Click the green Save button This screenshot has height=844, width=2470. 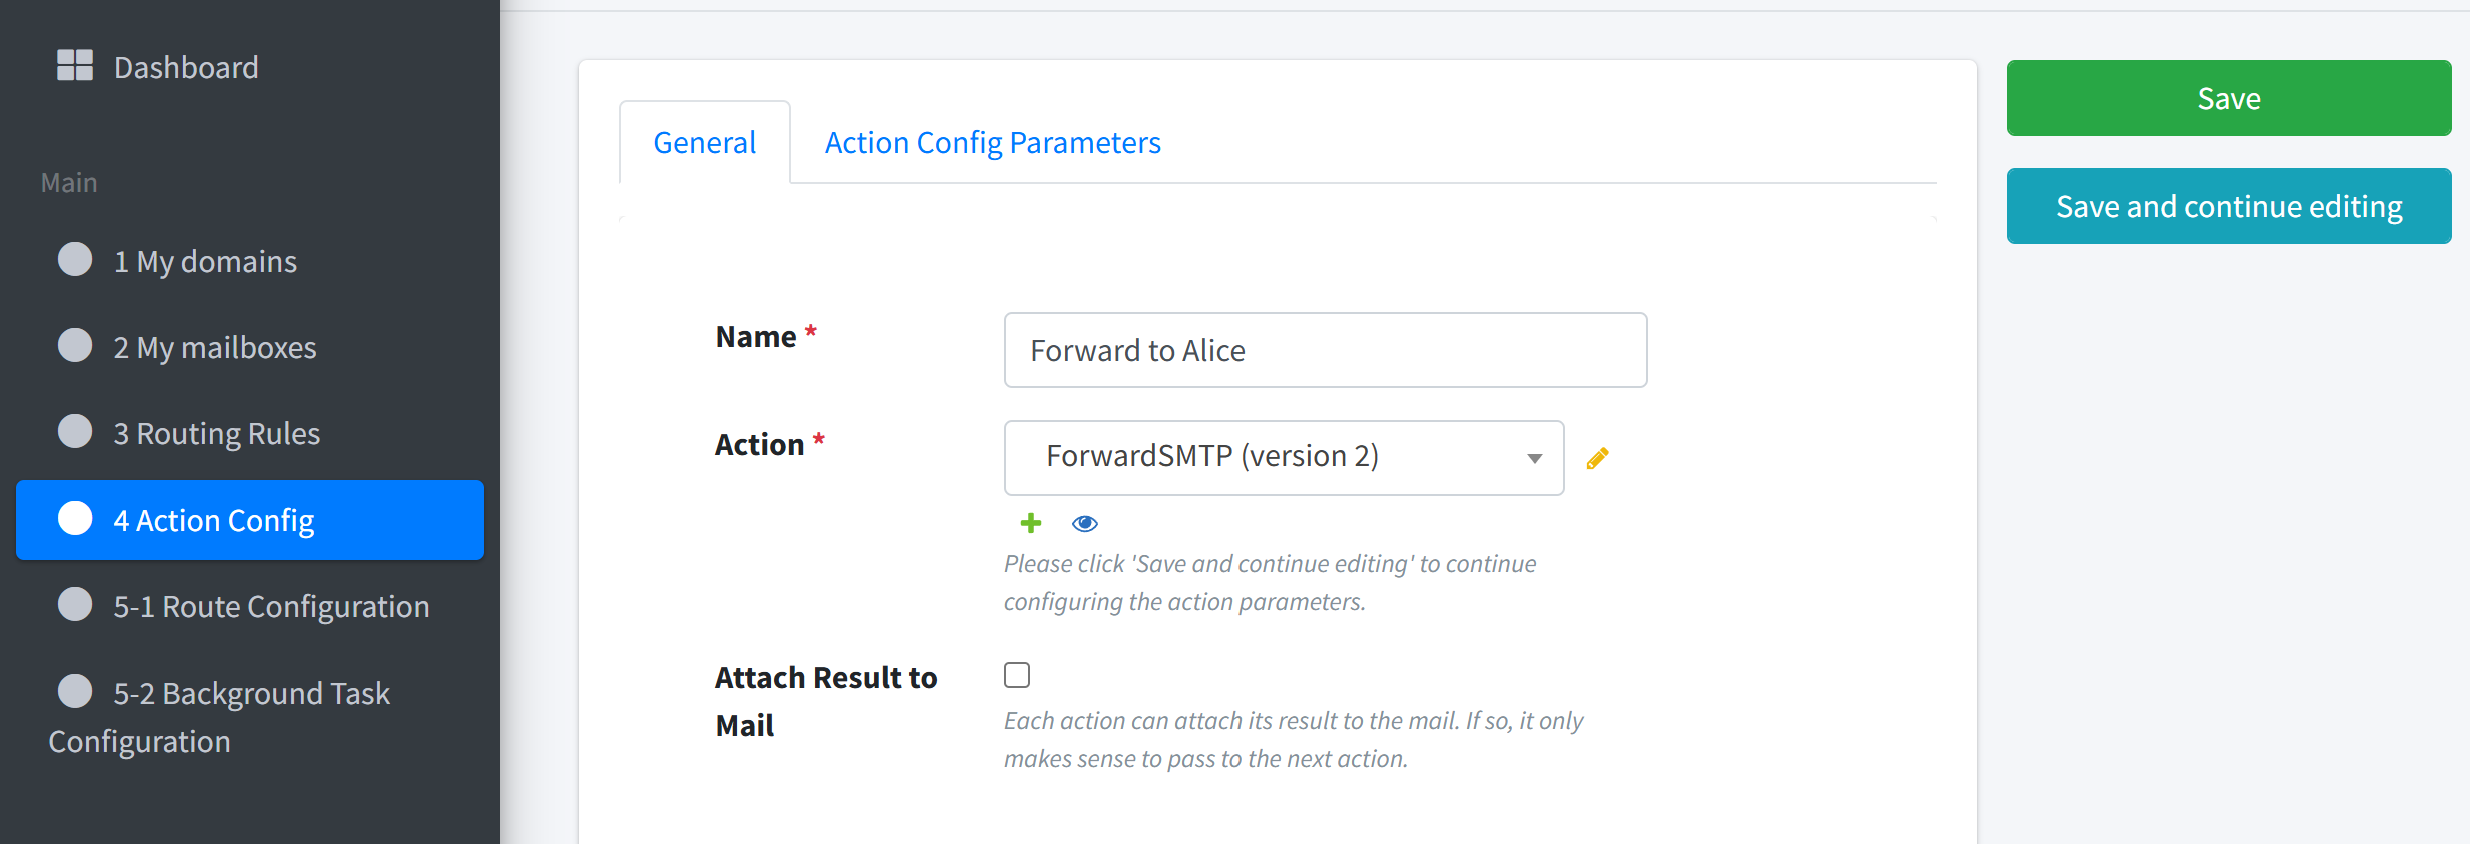(x=2229, y=98)
